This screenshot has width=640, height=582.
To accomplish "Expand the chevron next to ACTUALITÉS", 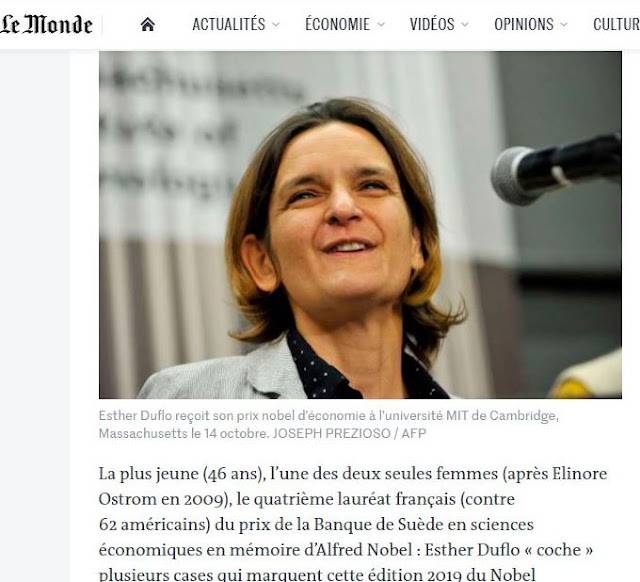I will [276, 24].
